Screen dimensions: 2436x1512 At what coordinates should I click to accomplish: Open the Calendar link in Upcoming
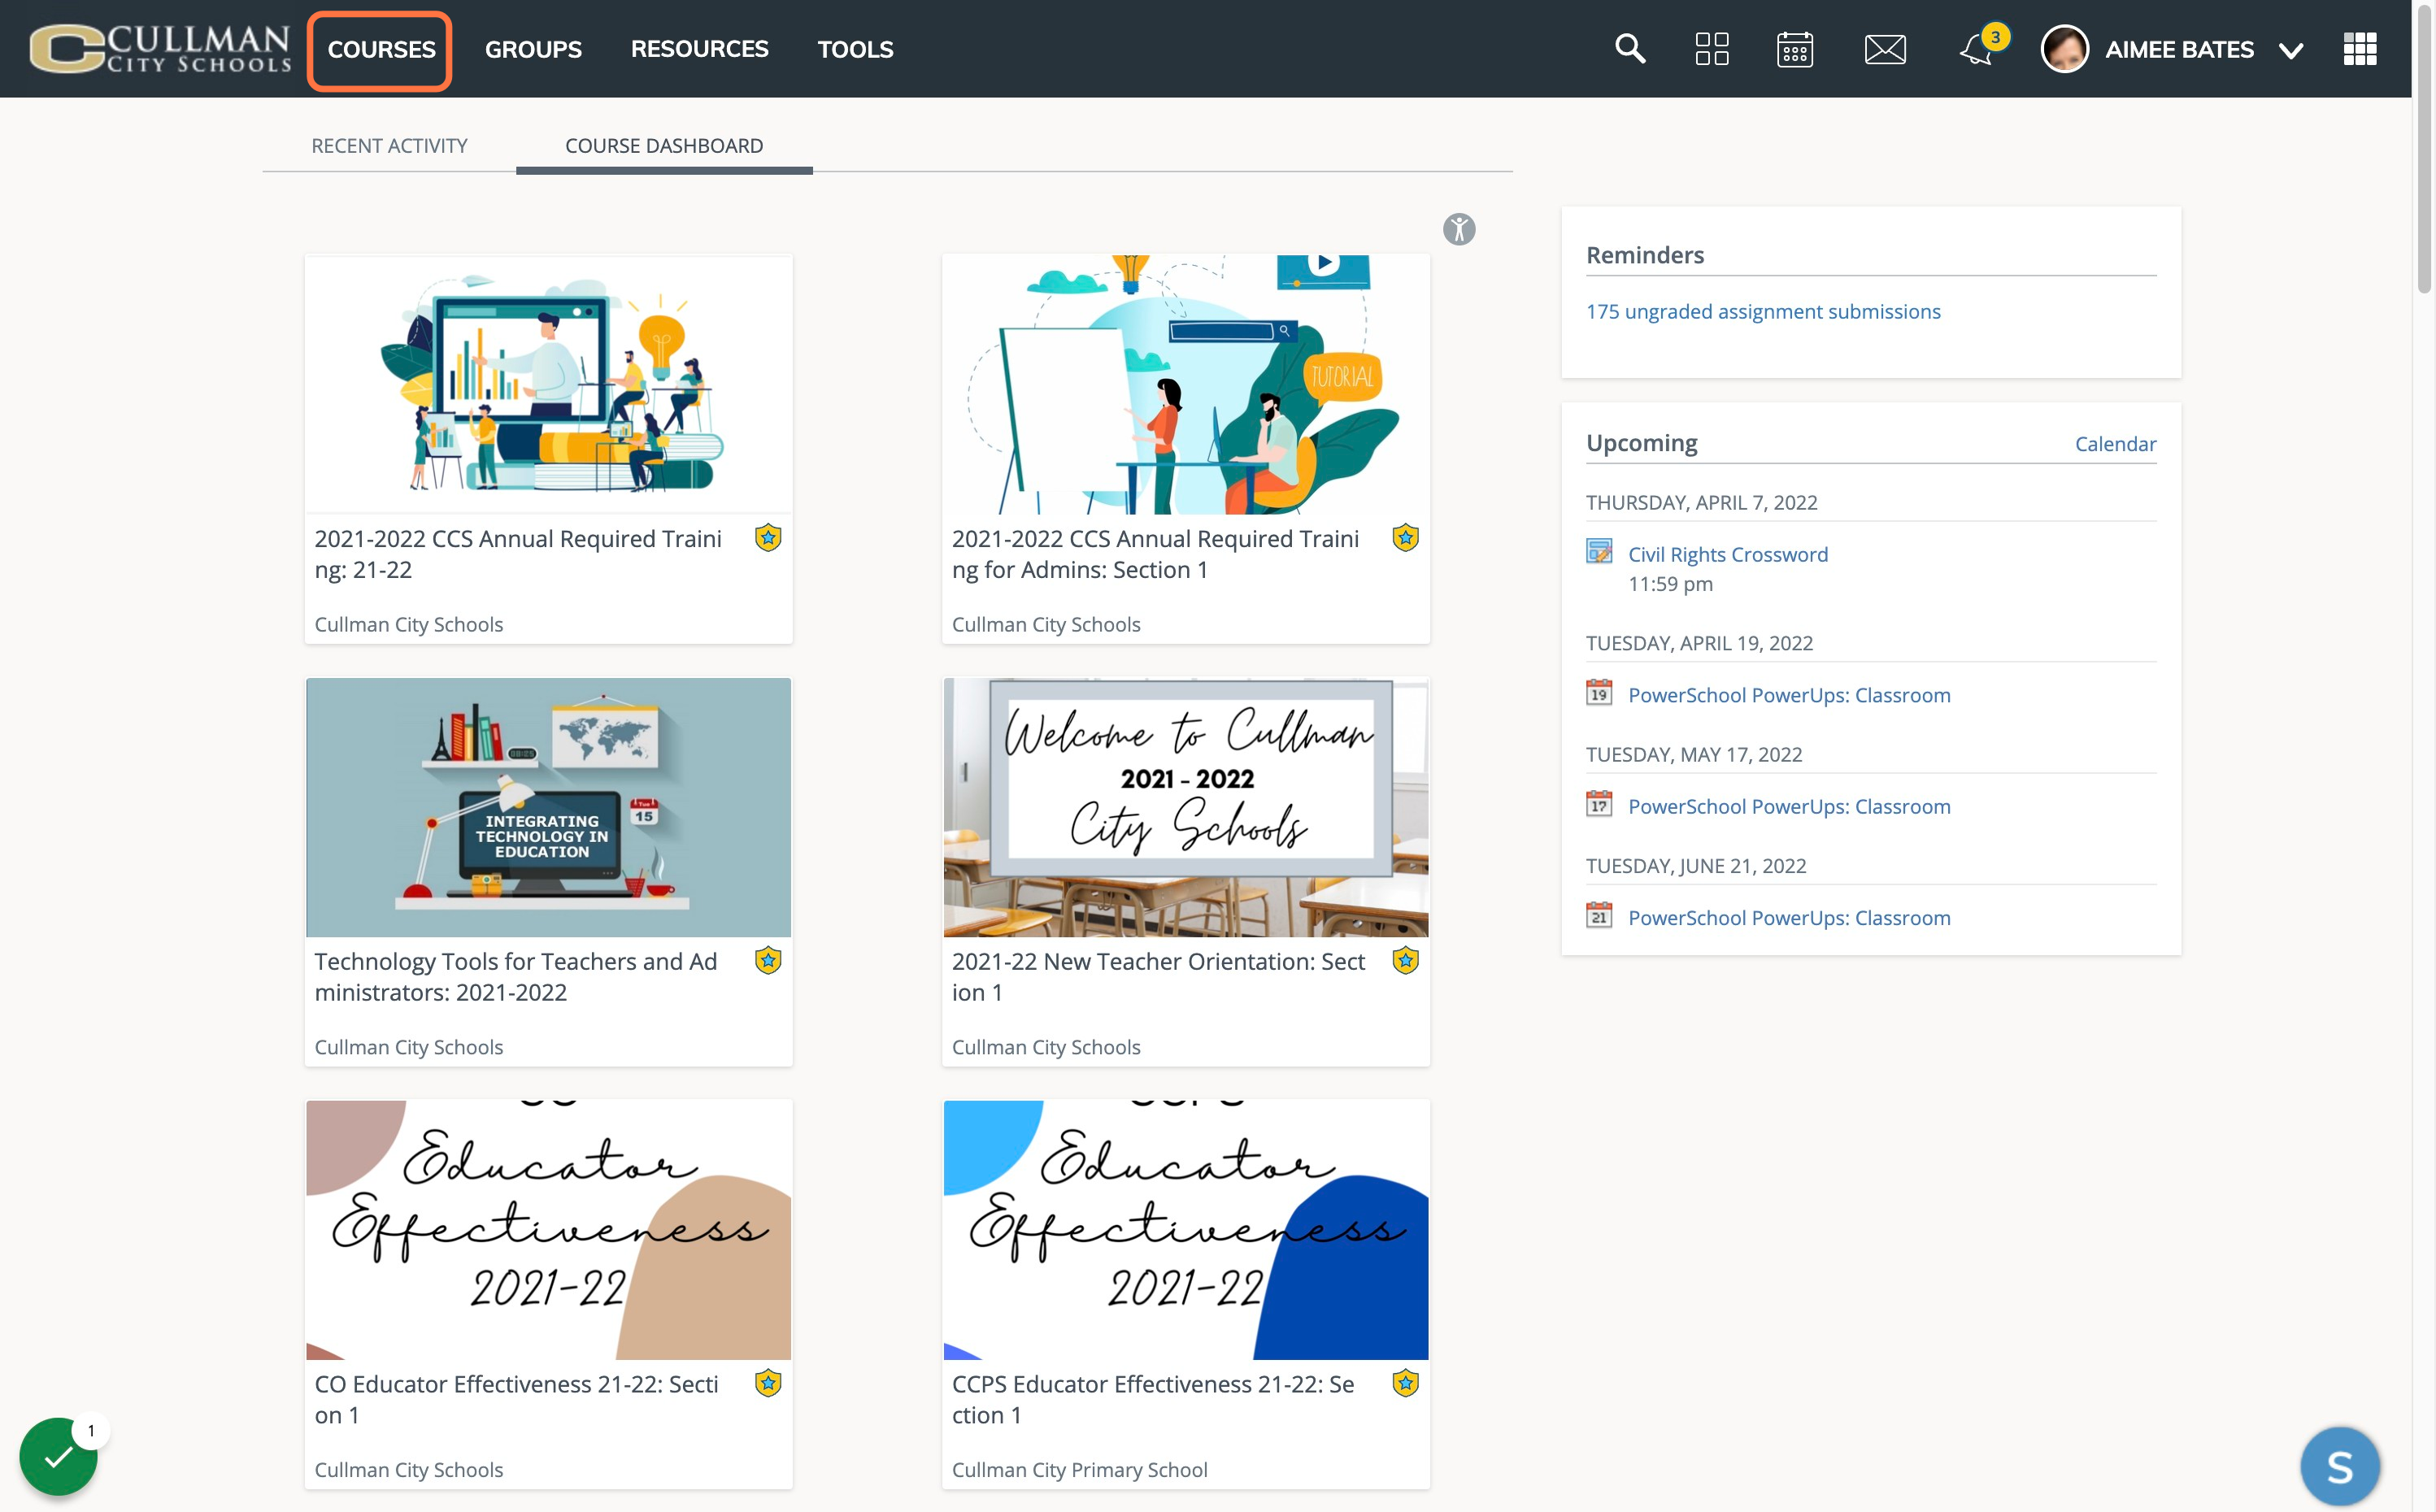pos(2115,444)
